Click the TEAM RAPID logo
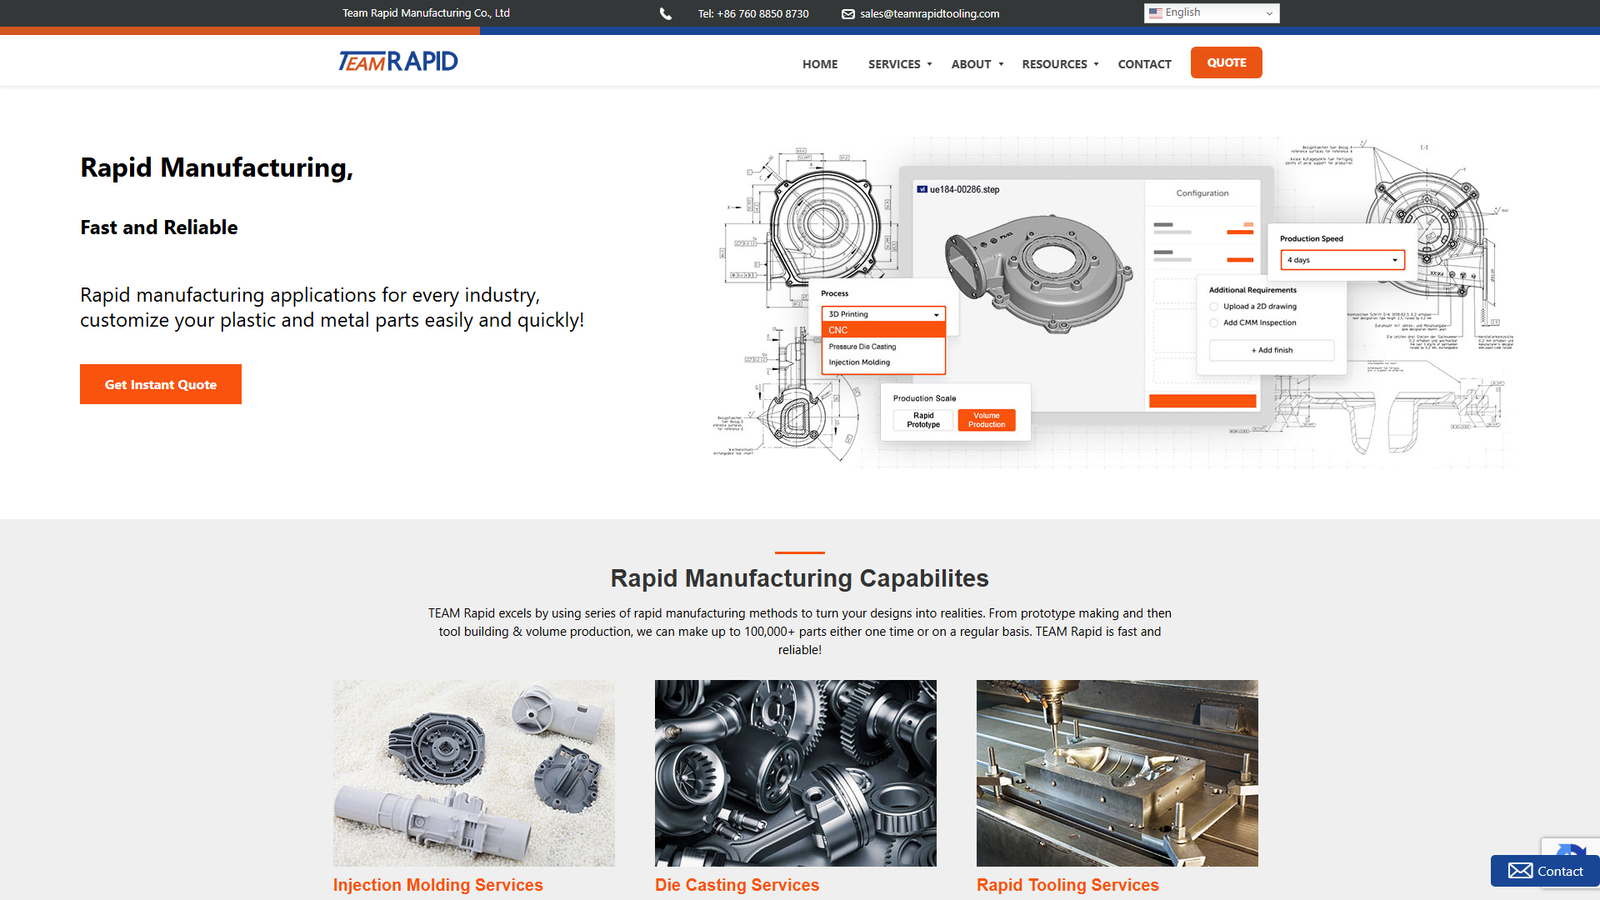Screen dimensions: 1600x900 [x=397, y=60]
